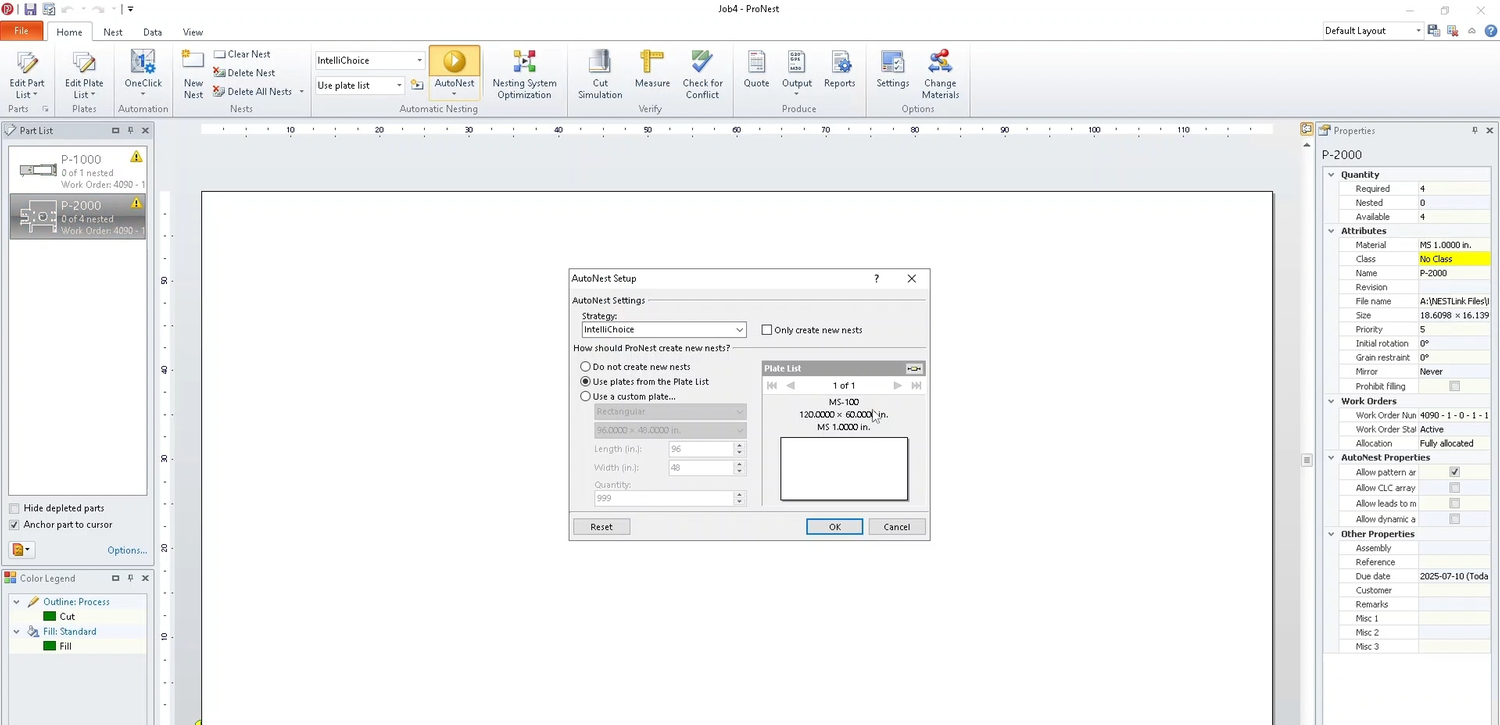The width and height of the screenshot is (1500, 725).
Task: Switch to the Nest ribbon tab
Action: pyautogui.click(x=113, y=32)
